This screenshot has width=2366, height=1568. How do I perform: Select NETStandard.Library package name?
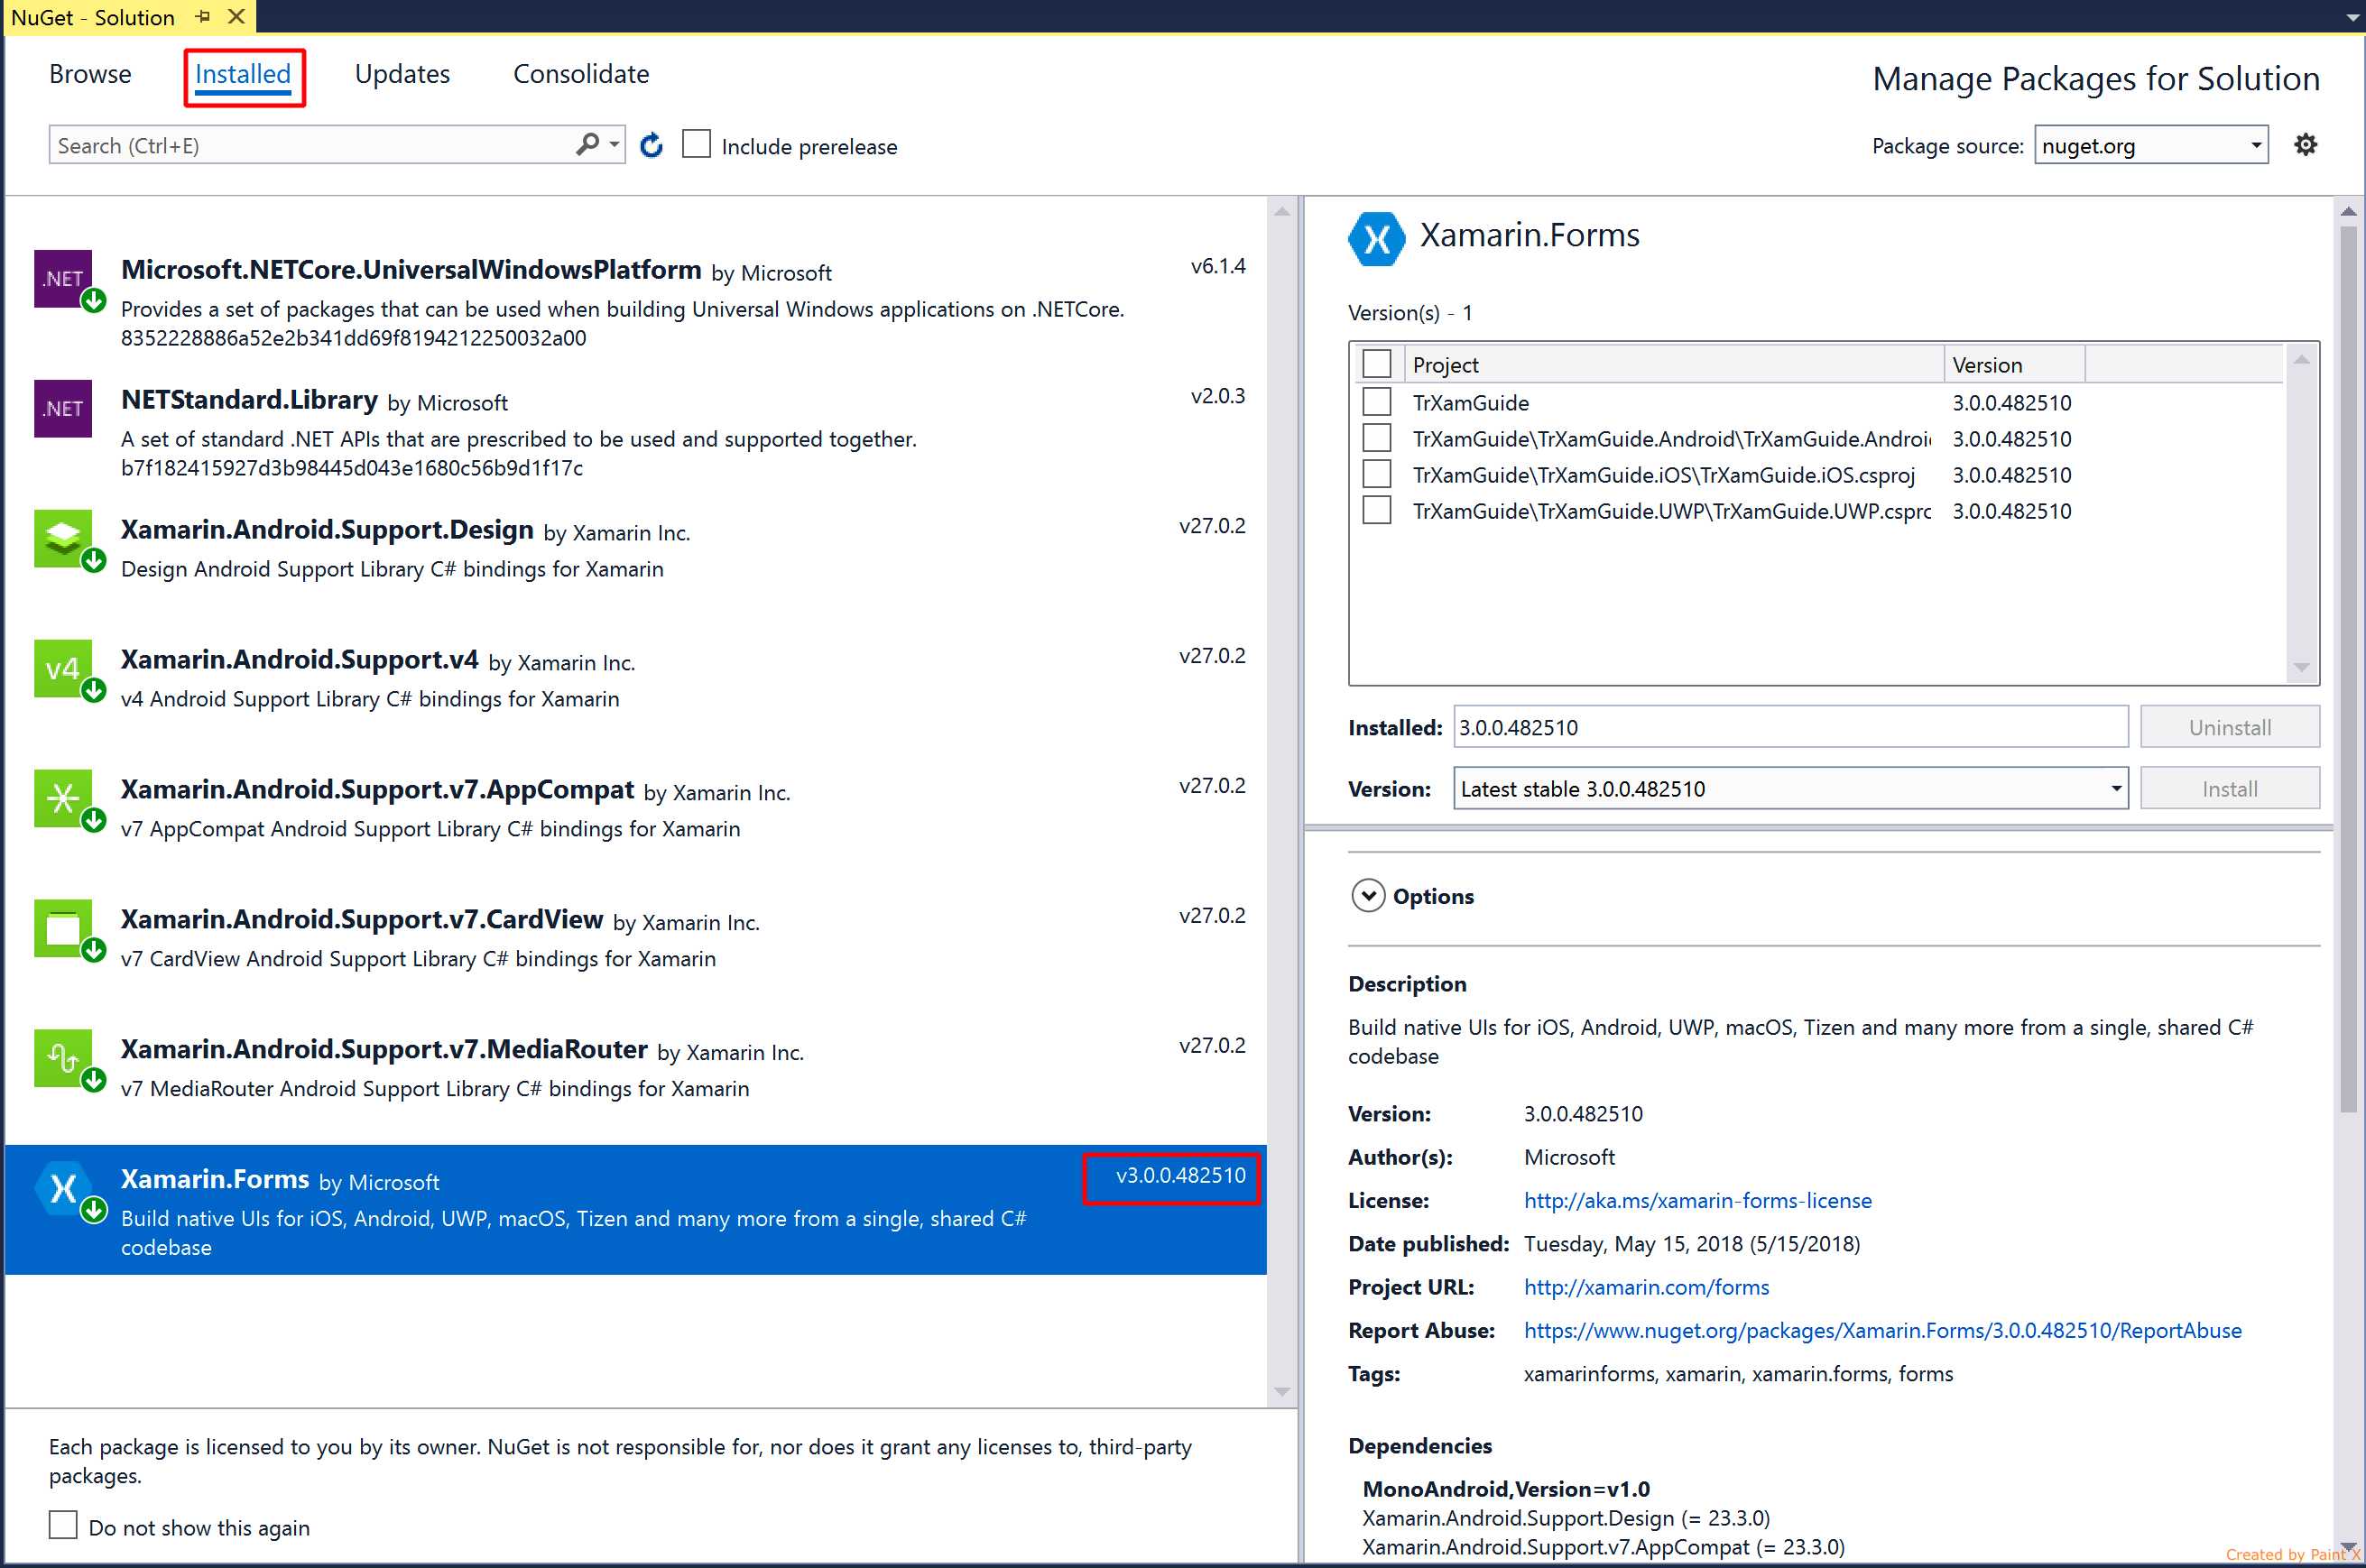(249, 400)
